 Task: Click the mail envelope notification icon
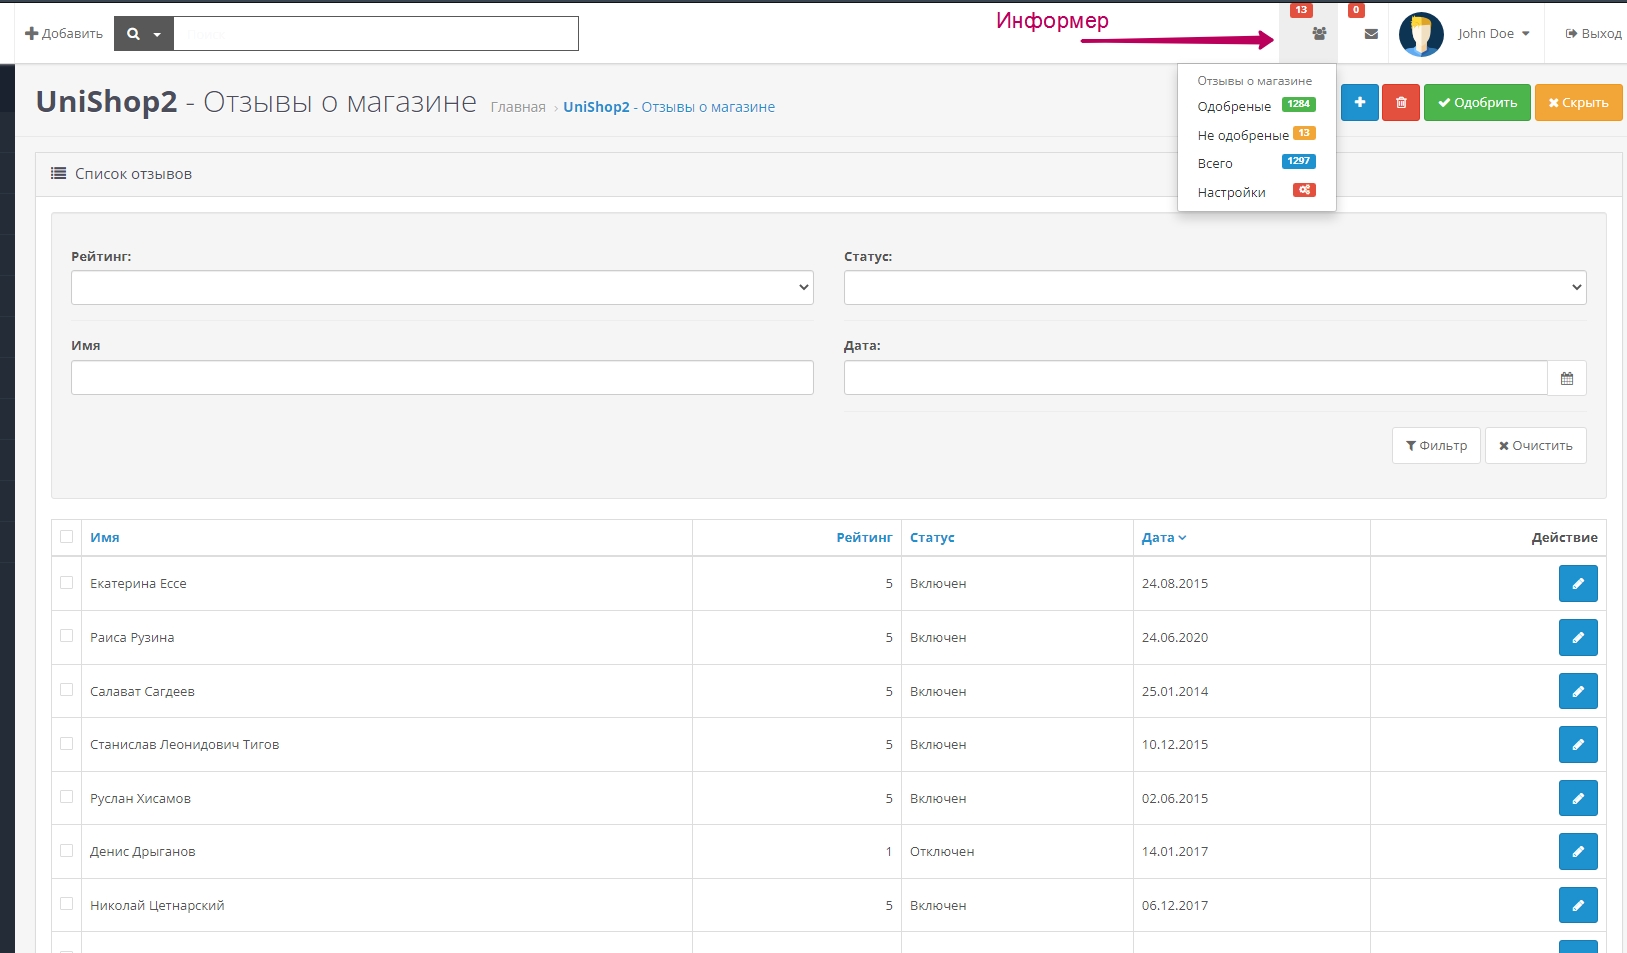click(1371, 34)
